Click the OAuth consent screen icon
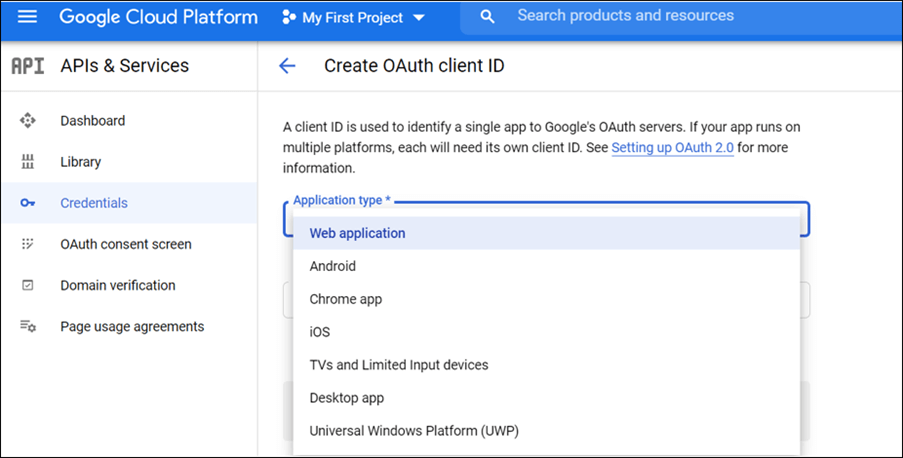 pyautogui.click(x=28, y=244)
